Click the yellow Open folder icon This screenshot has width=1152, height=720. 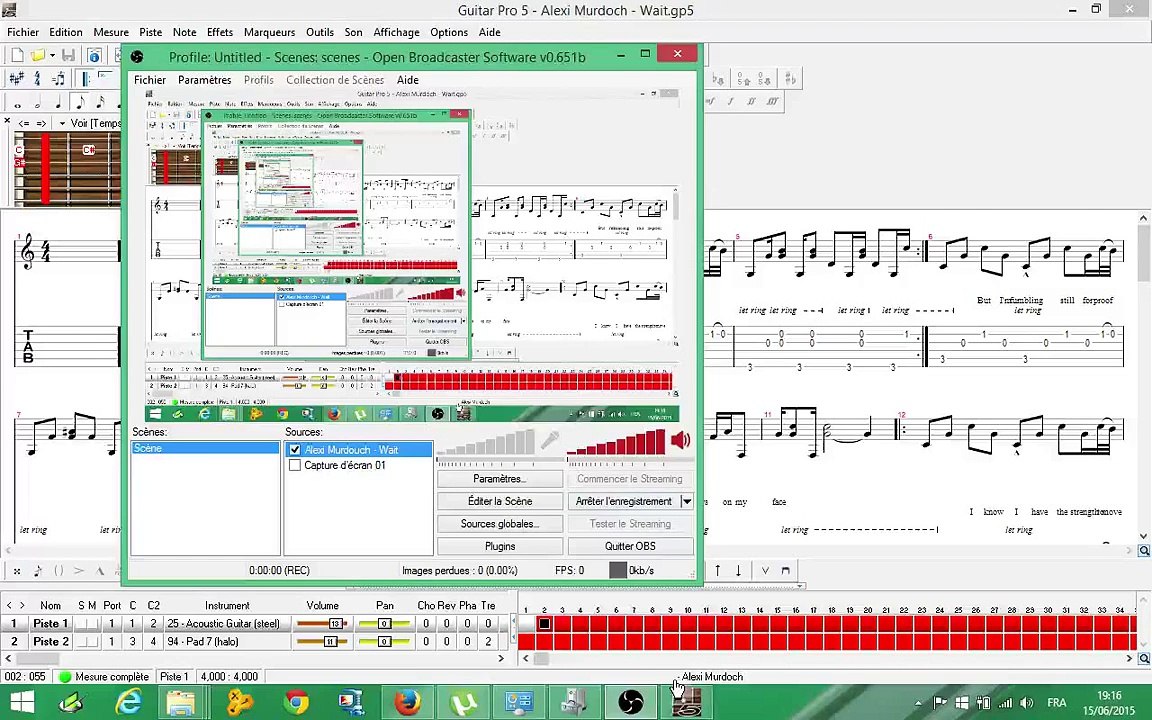[37, 55]
